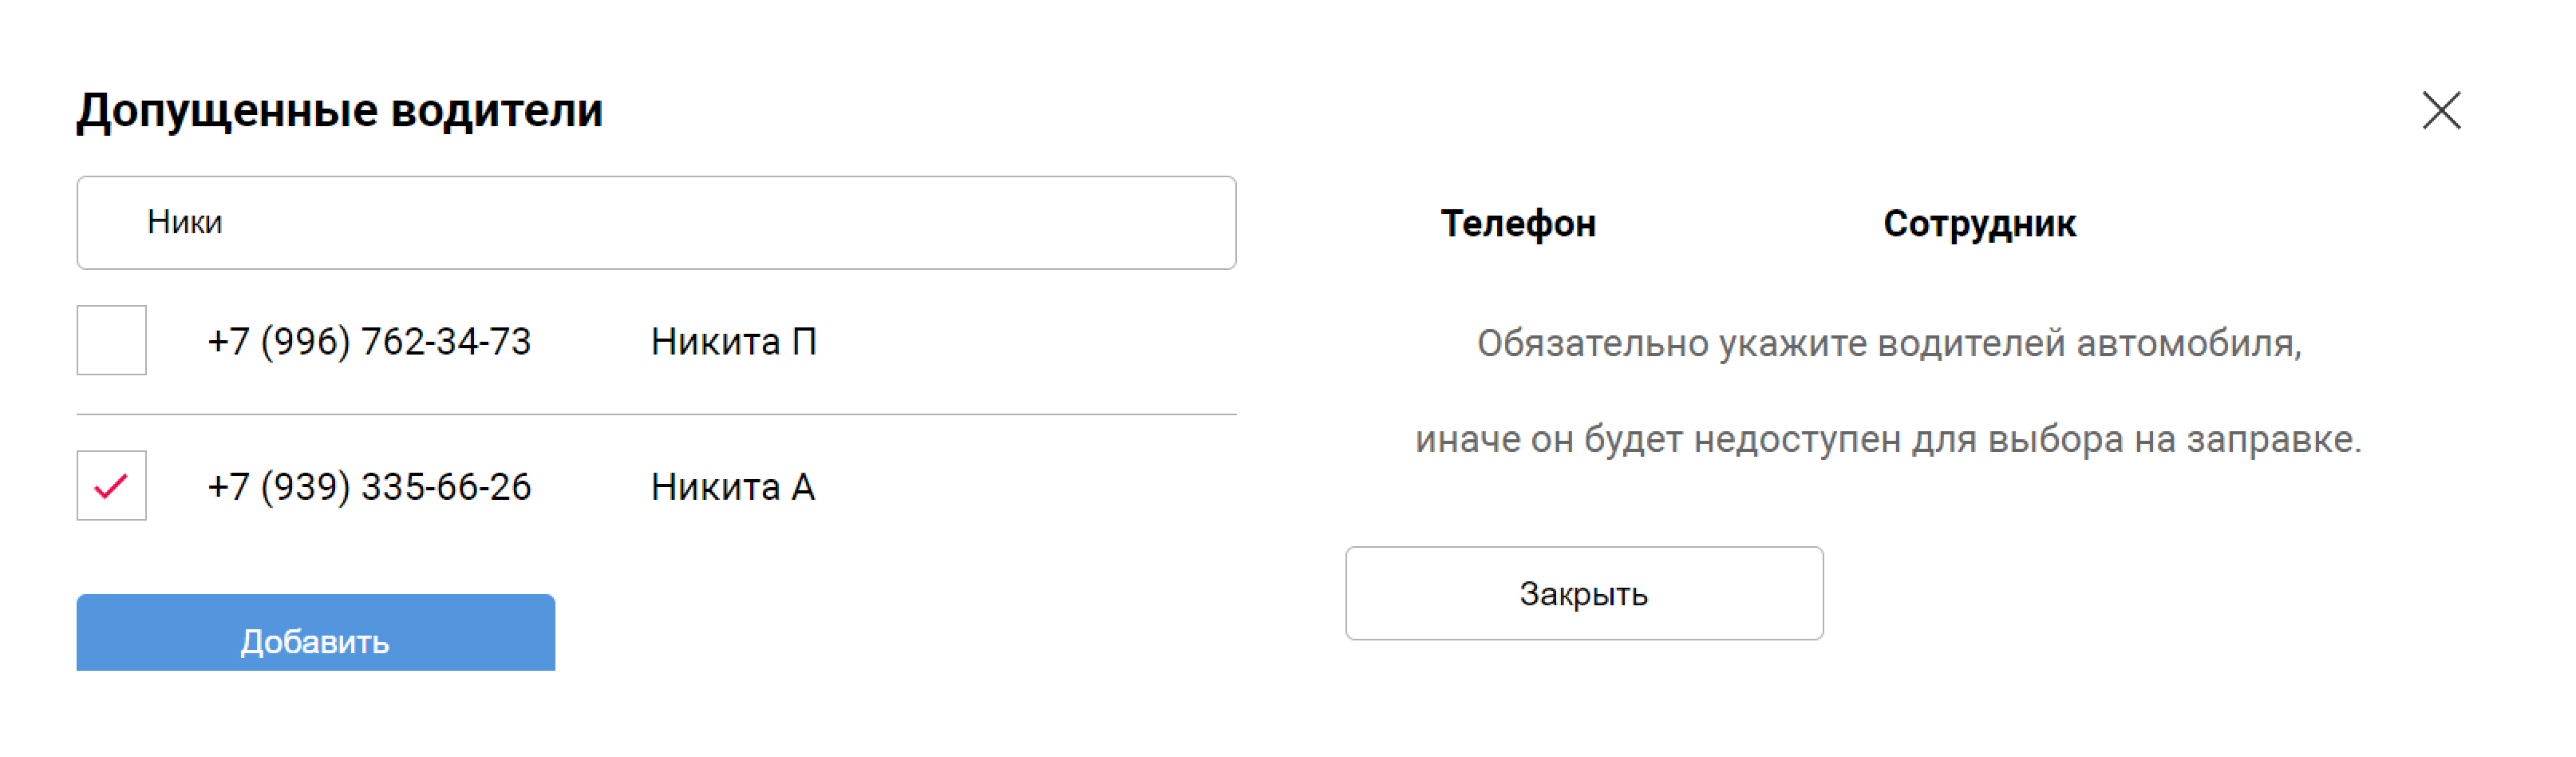Click the typed text "Ники" in the search box
The width and height of the screenshot is (2576, 757).
point(185,222)
